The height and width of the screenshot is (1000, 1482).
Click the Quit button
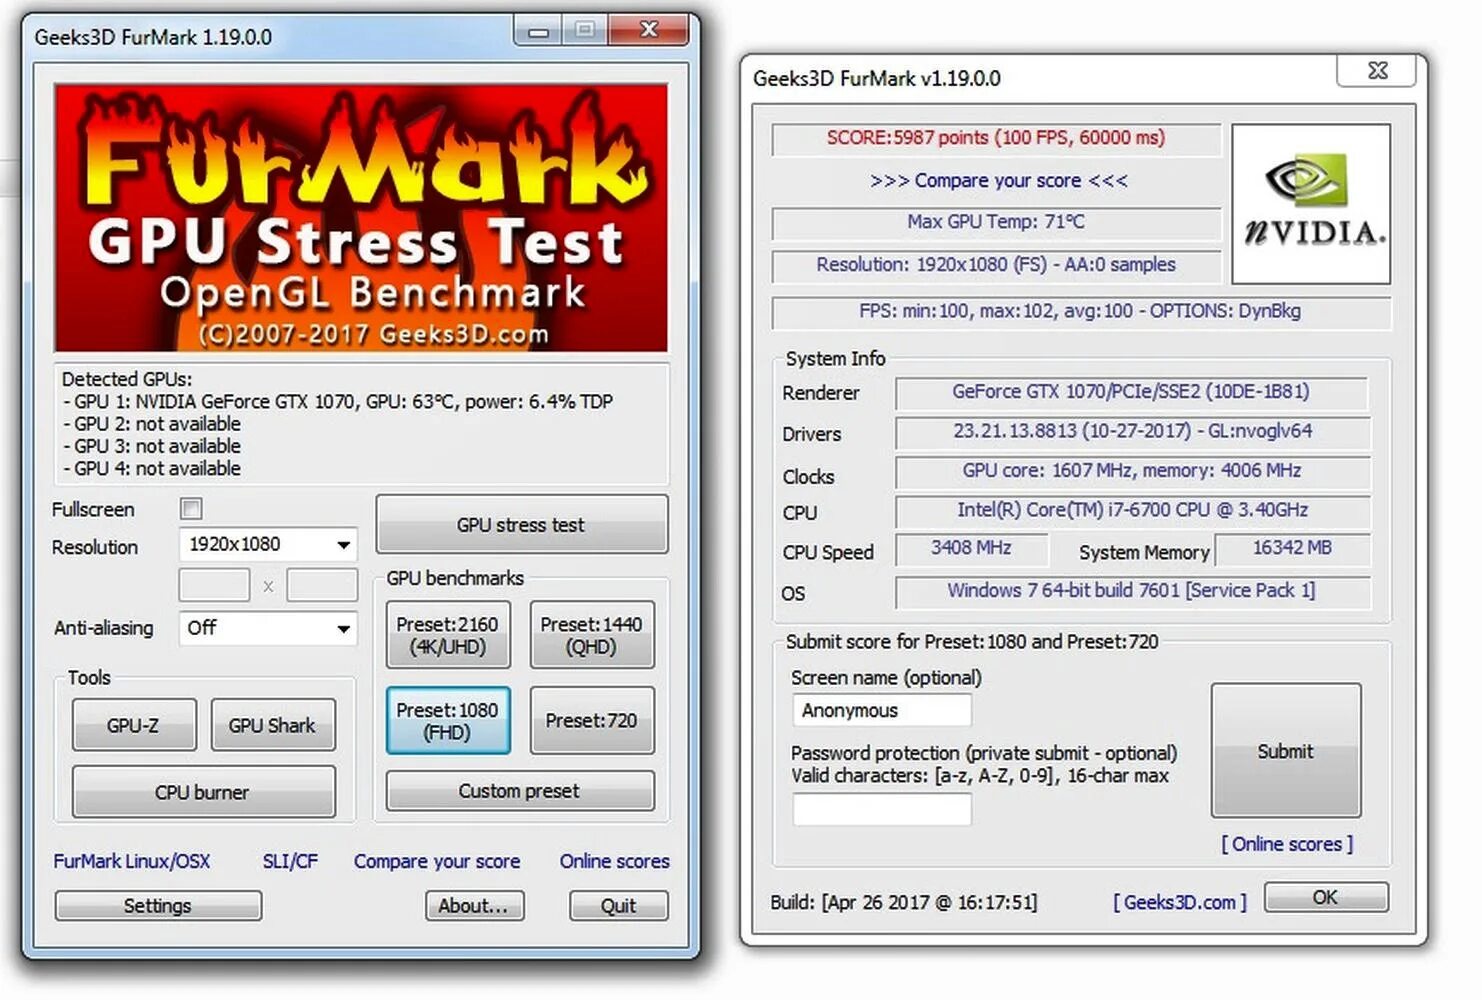618,906
